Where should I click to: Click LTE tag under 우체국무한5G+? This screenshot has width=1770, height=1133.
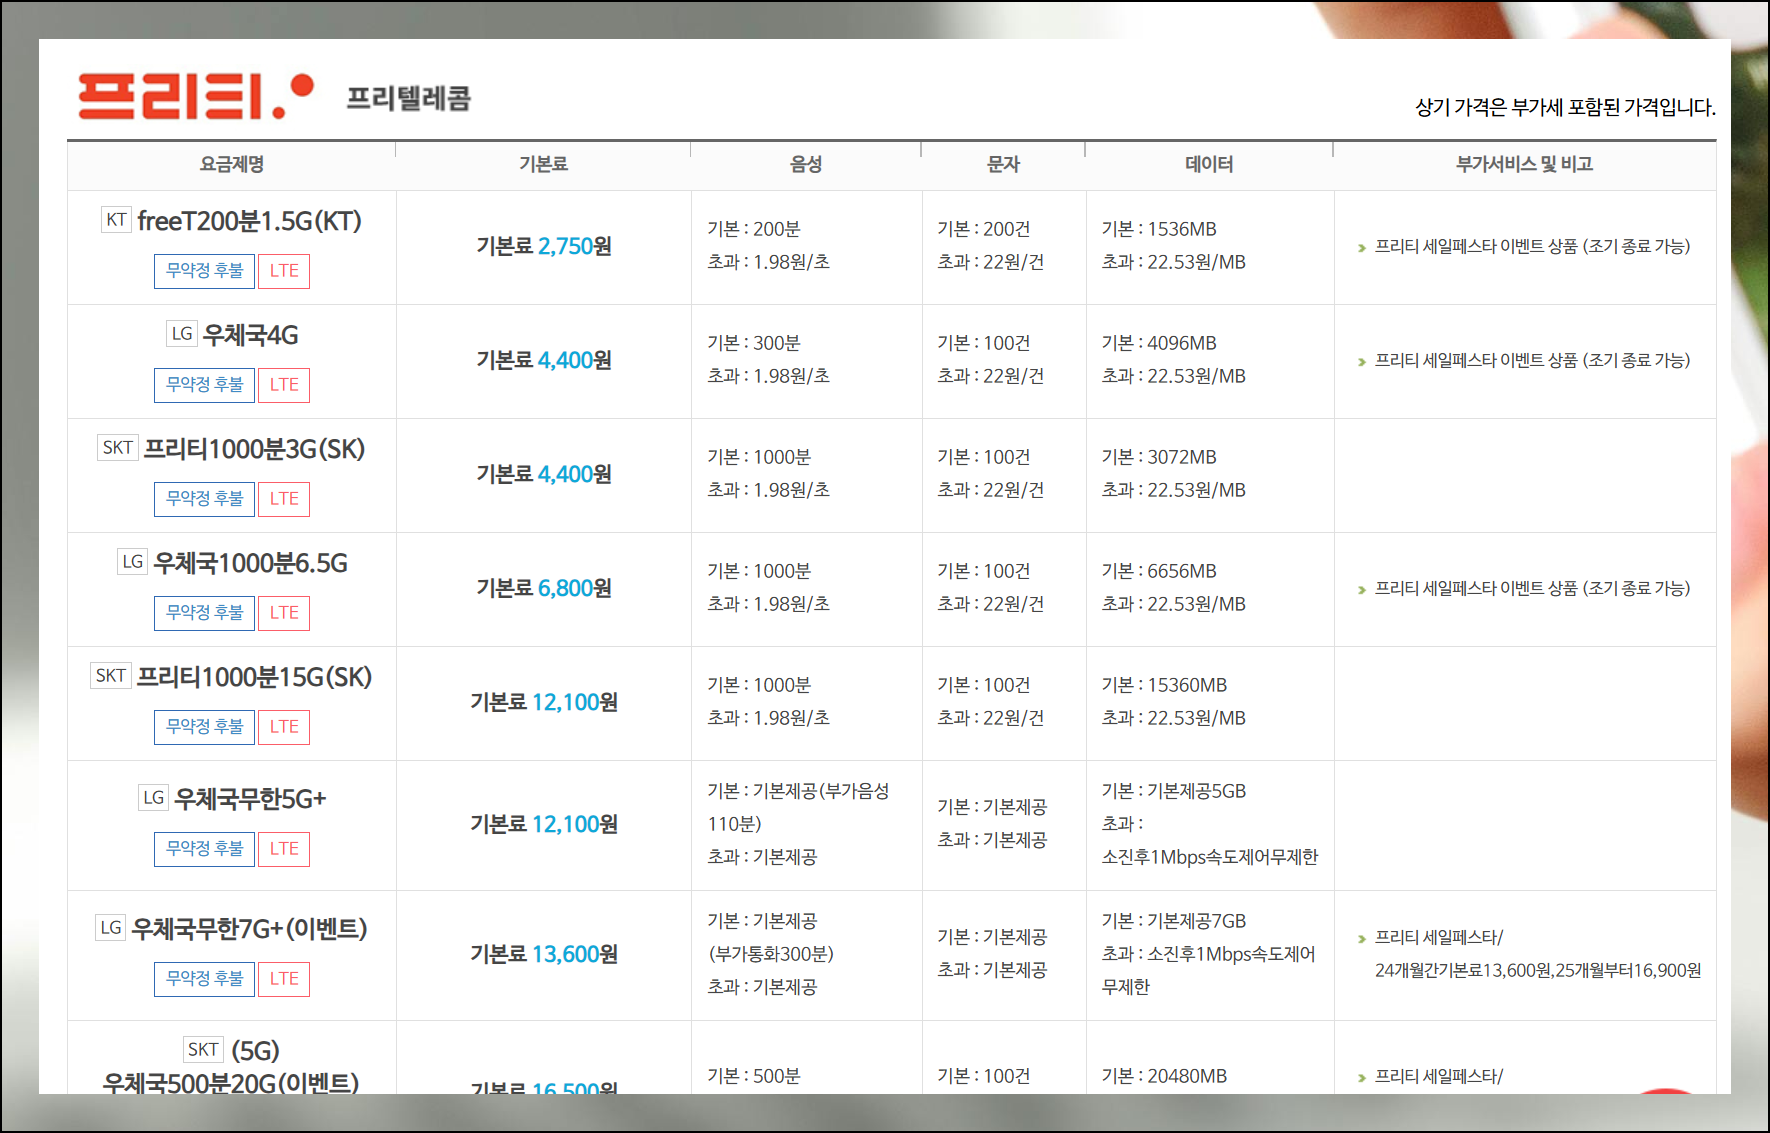click(x=284, y=849)
